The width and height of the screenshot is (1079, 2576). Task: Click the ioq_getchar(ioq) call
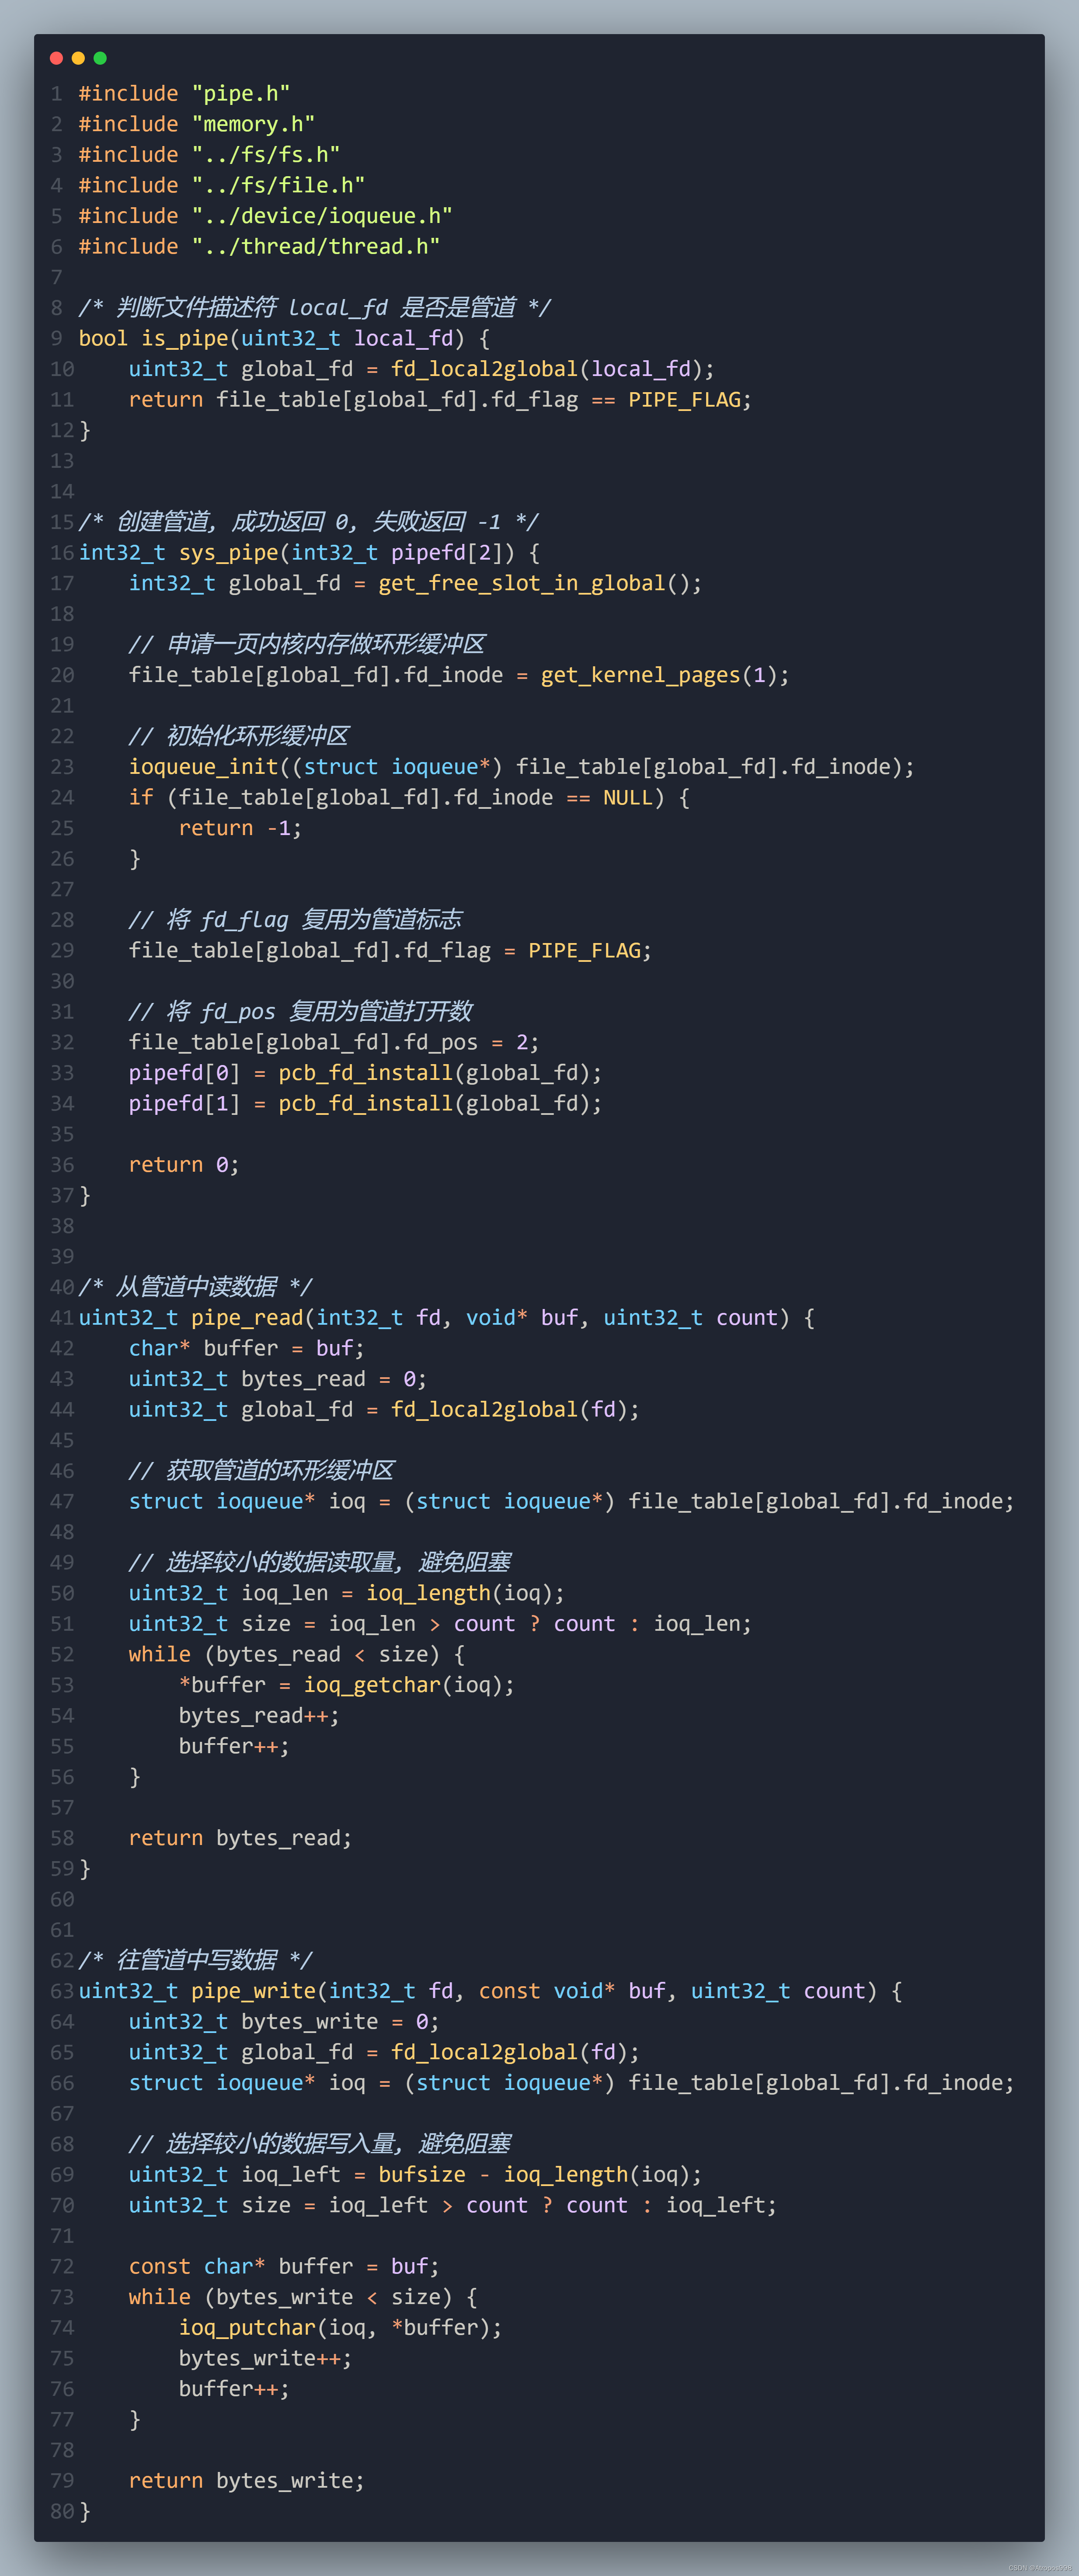403,1685
